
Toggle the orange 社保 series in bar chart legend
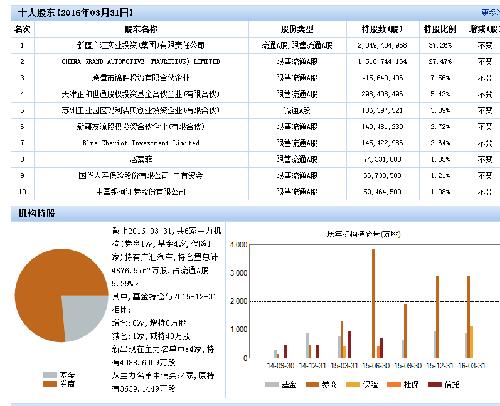coord(403,385)
